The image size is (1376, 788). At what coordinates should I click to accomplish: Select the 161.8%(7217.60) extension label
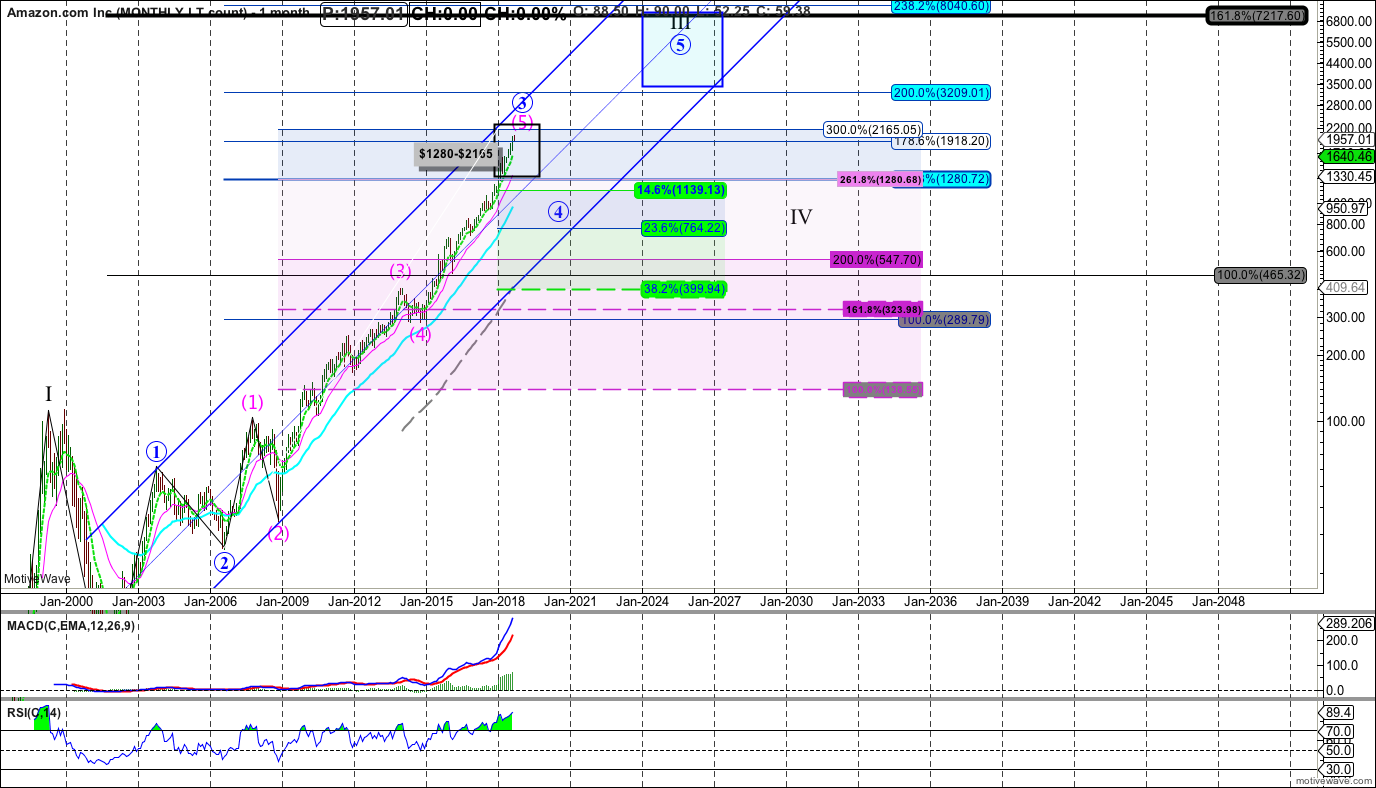1258,16
